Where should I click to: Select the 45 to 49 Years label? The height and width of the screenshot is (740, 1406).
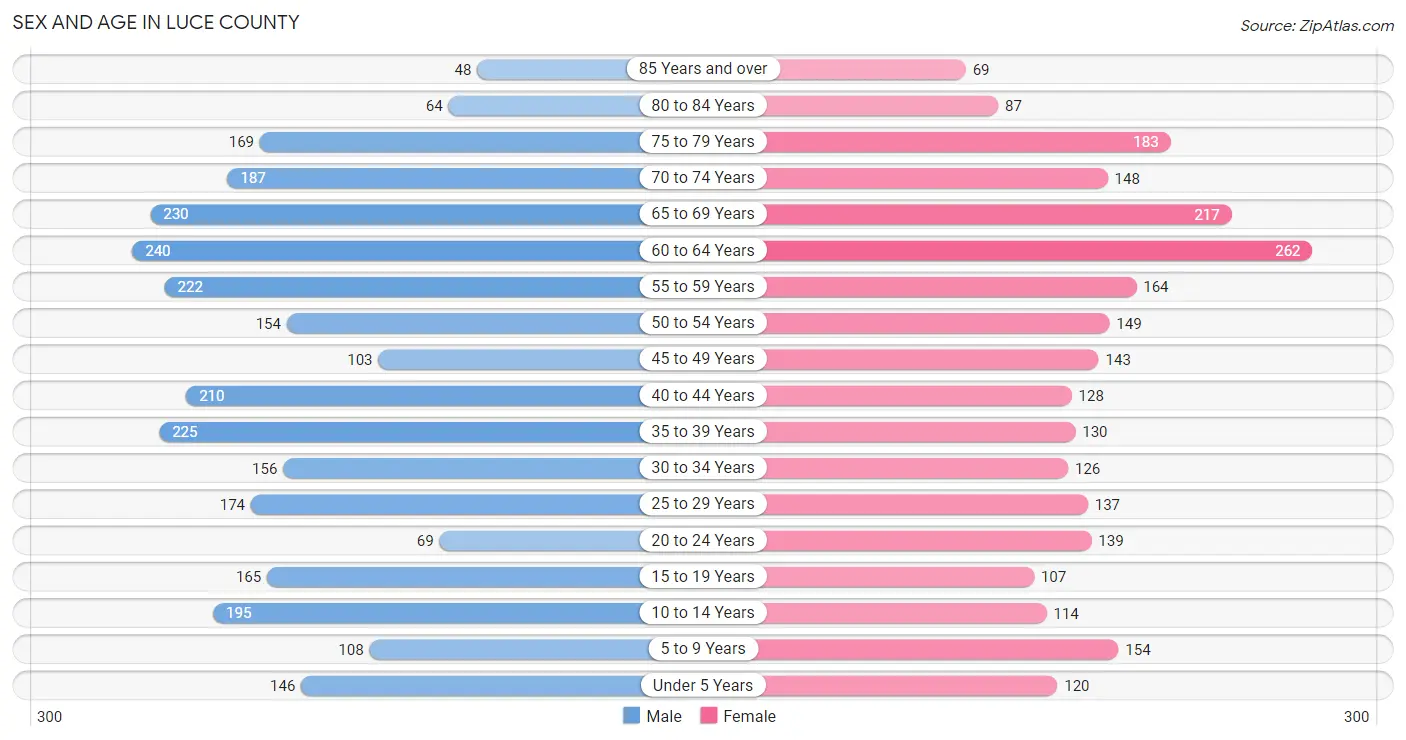tap(703, 359)
